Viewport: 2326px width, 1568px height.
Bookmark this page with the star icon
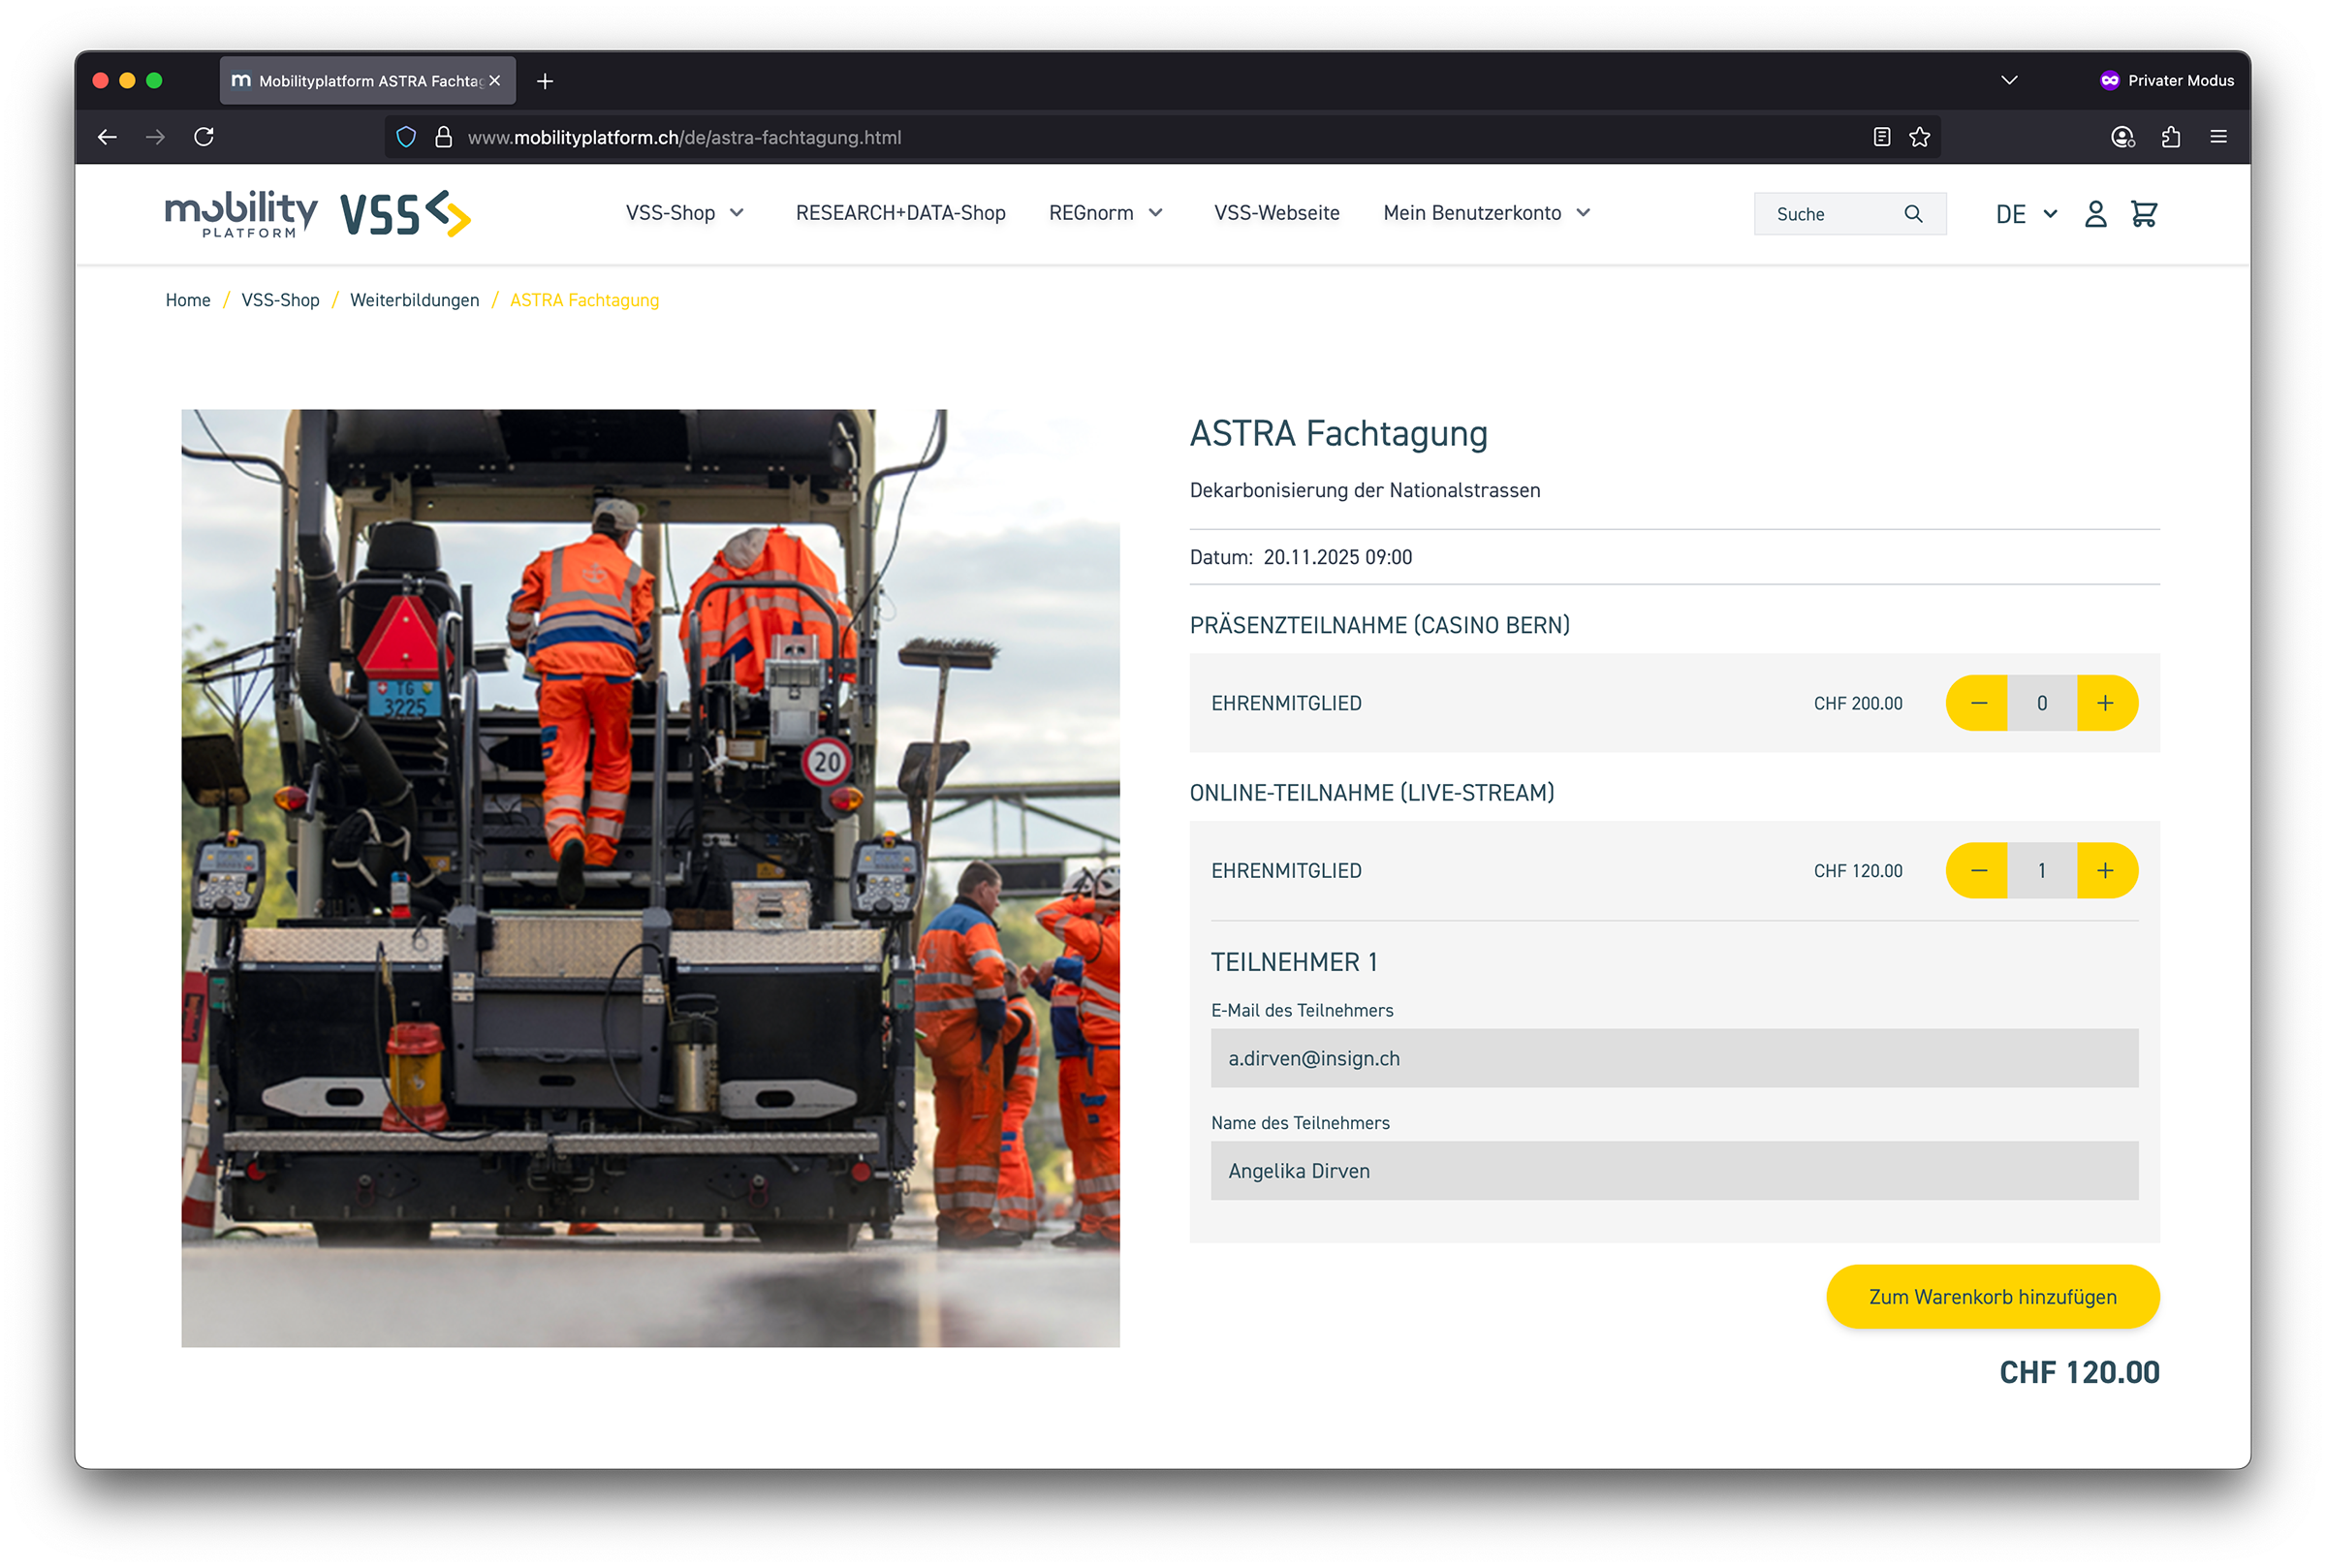[x=1919, y=137]
